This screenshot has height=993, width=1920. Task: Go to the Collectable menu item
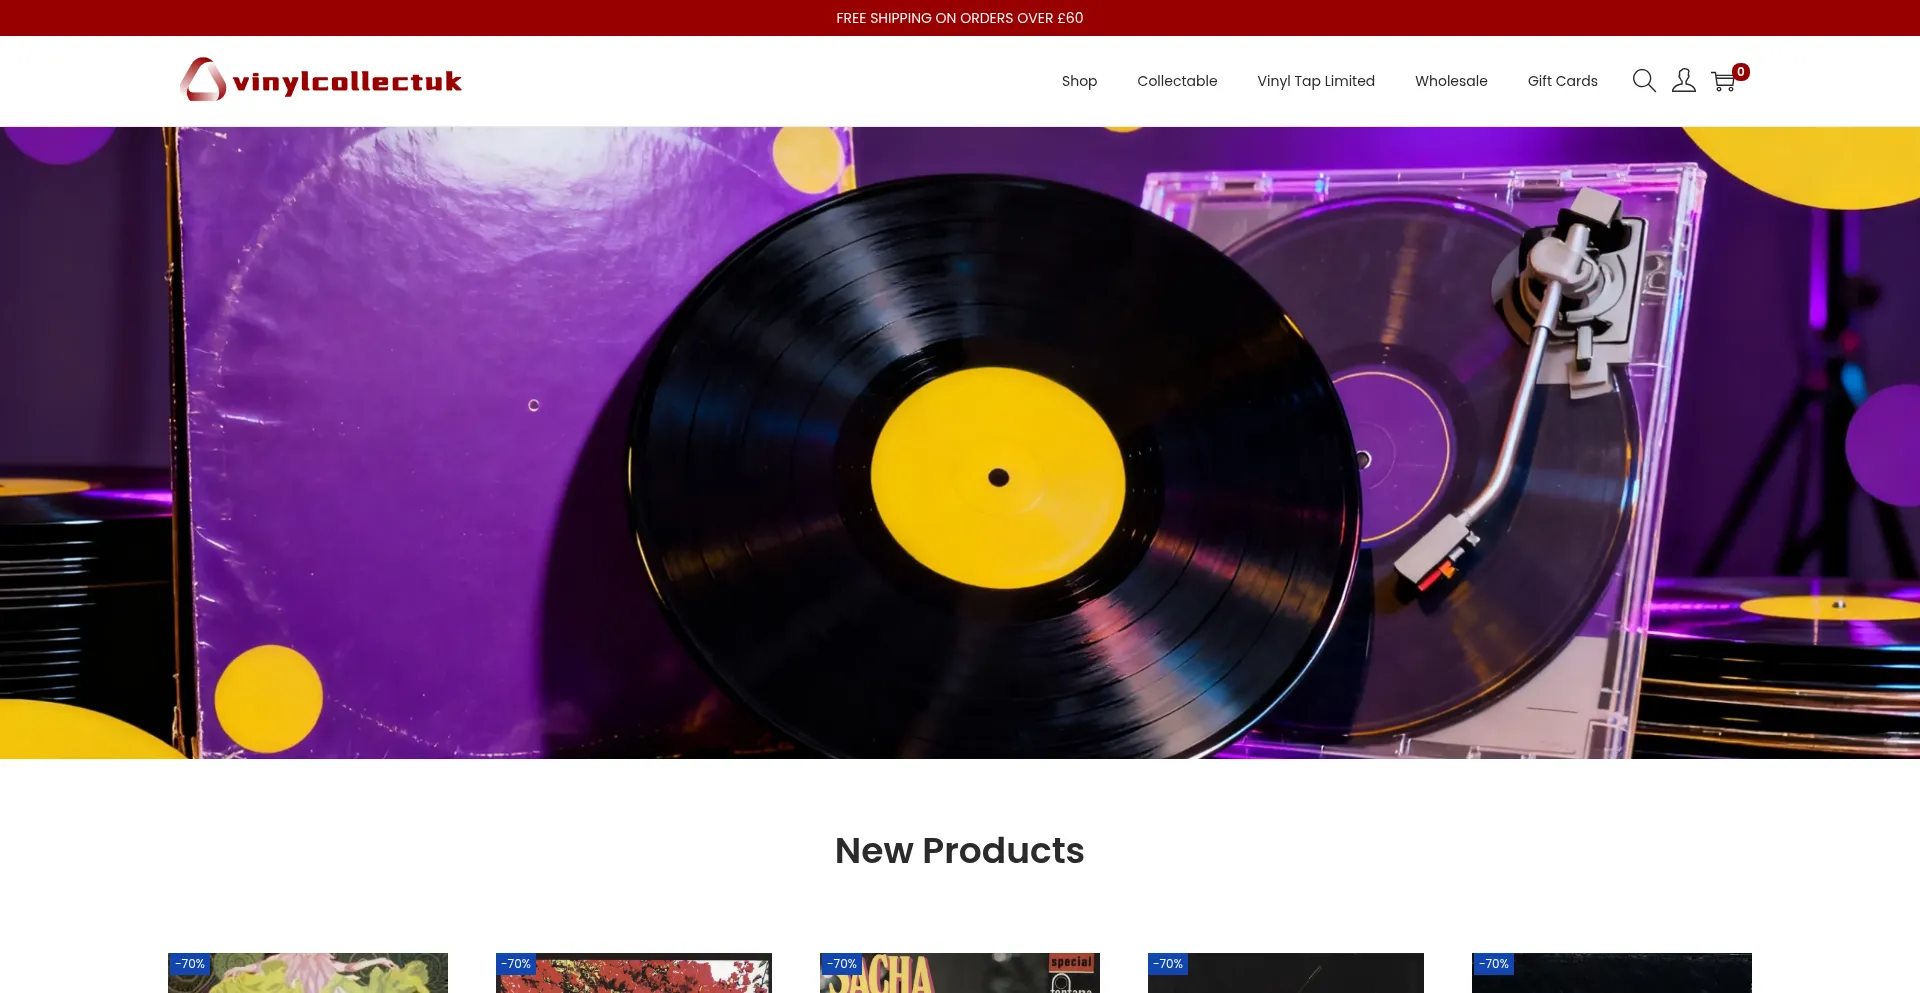[x=1177, y=81]
